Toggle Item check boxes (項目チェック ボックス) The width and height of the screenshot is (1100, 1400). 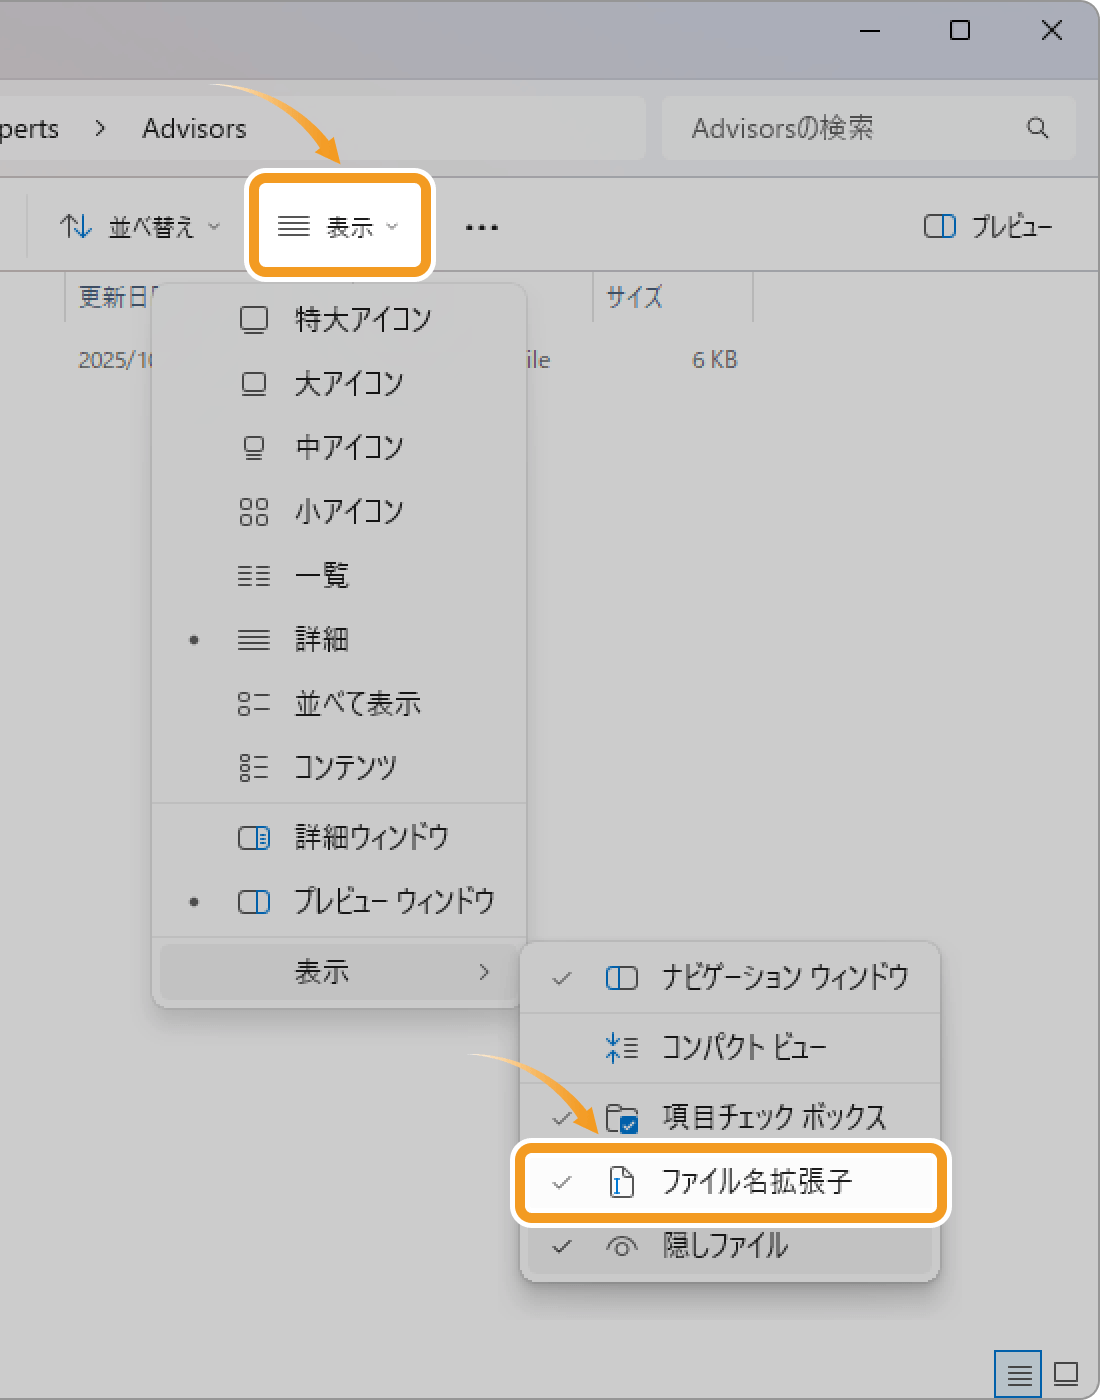point(773,1117)
